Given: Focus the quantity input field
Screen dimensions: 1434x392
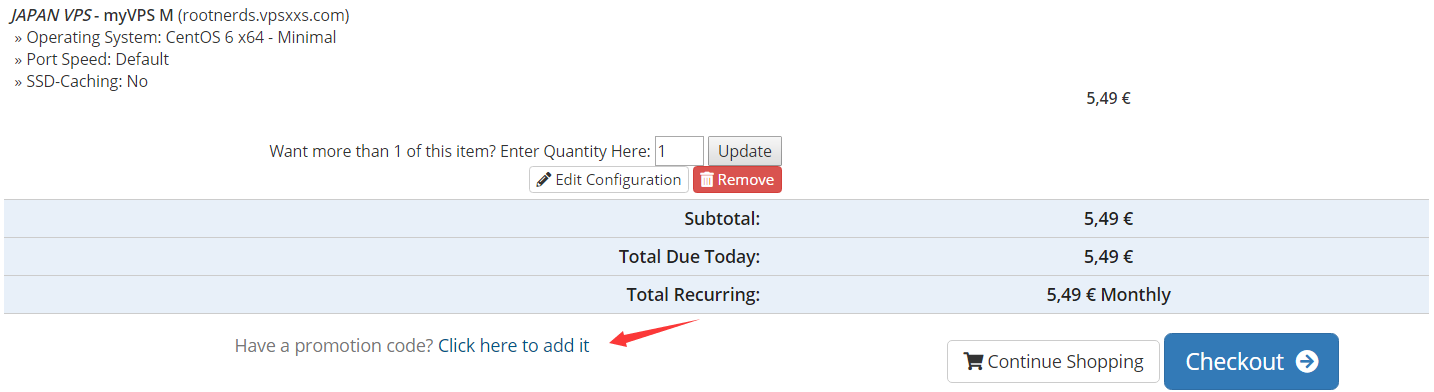Looking at the screenshot, I should click(679, 151).
